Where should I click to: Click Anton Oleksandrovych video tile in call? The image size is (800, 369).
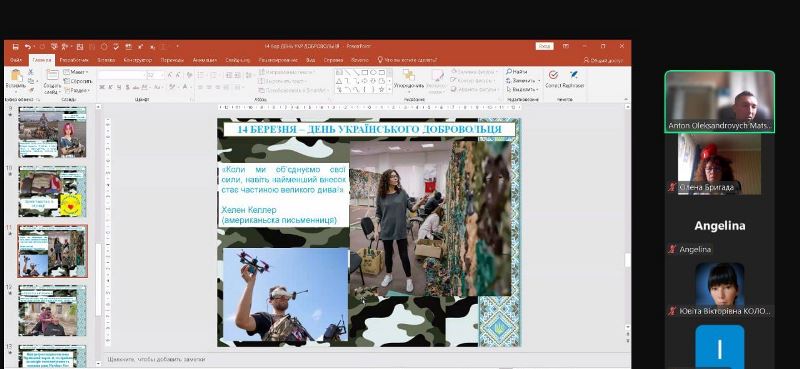coord(719,102)
